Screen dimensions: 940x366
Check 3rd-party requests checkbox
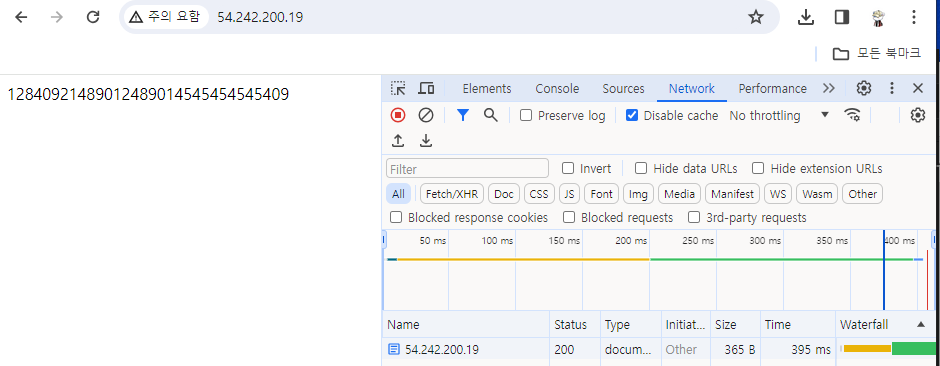(694, 217)
